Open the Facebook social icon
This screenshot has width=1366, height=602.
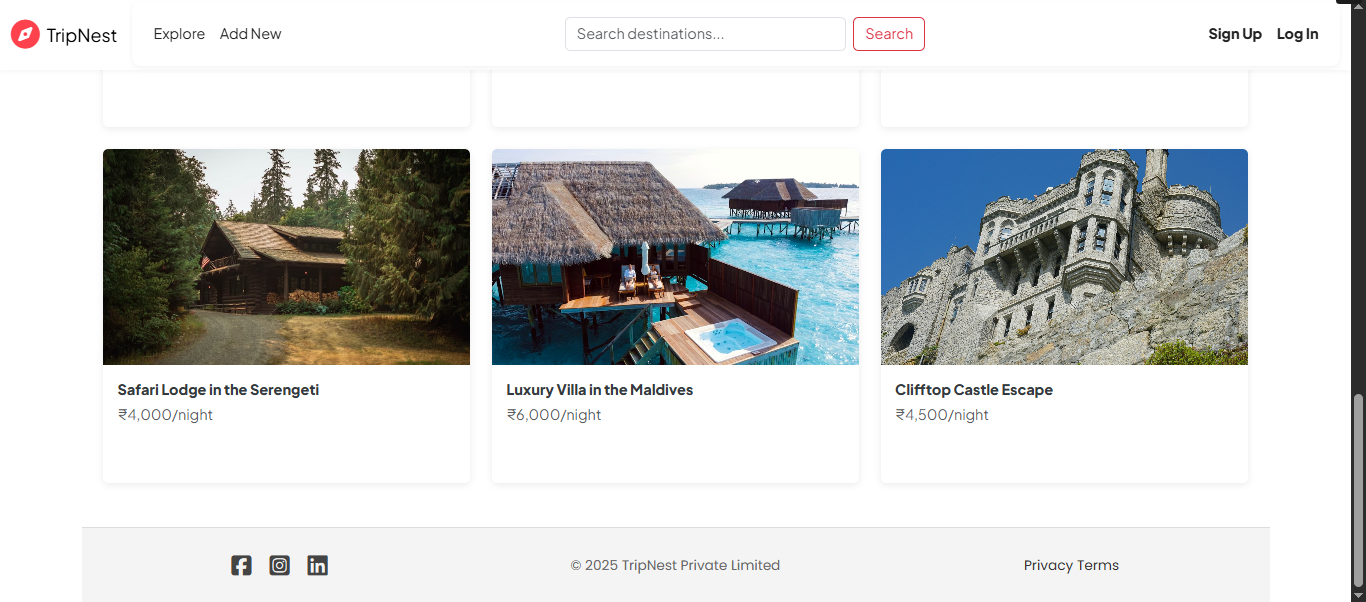click(241, 565)
